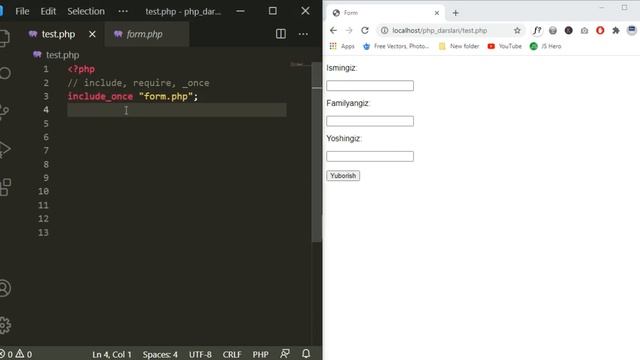Open the Accounts menu icon
This screenshot has width=640, height=360.
4,288
